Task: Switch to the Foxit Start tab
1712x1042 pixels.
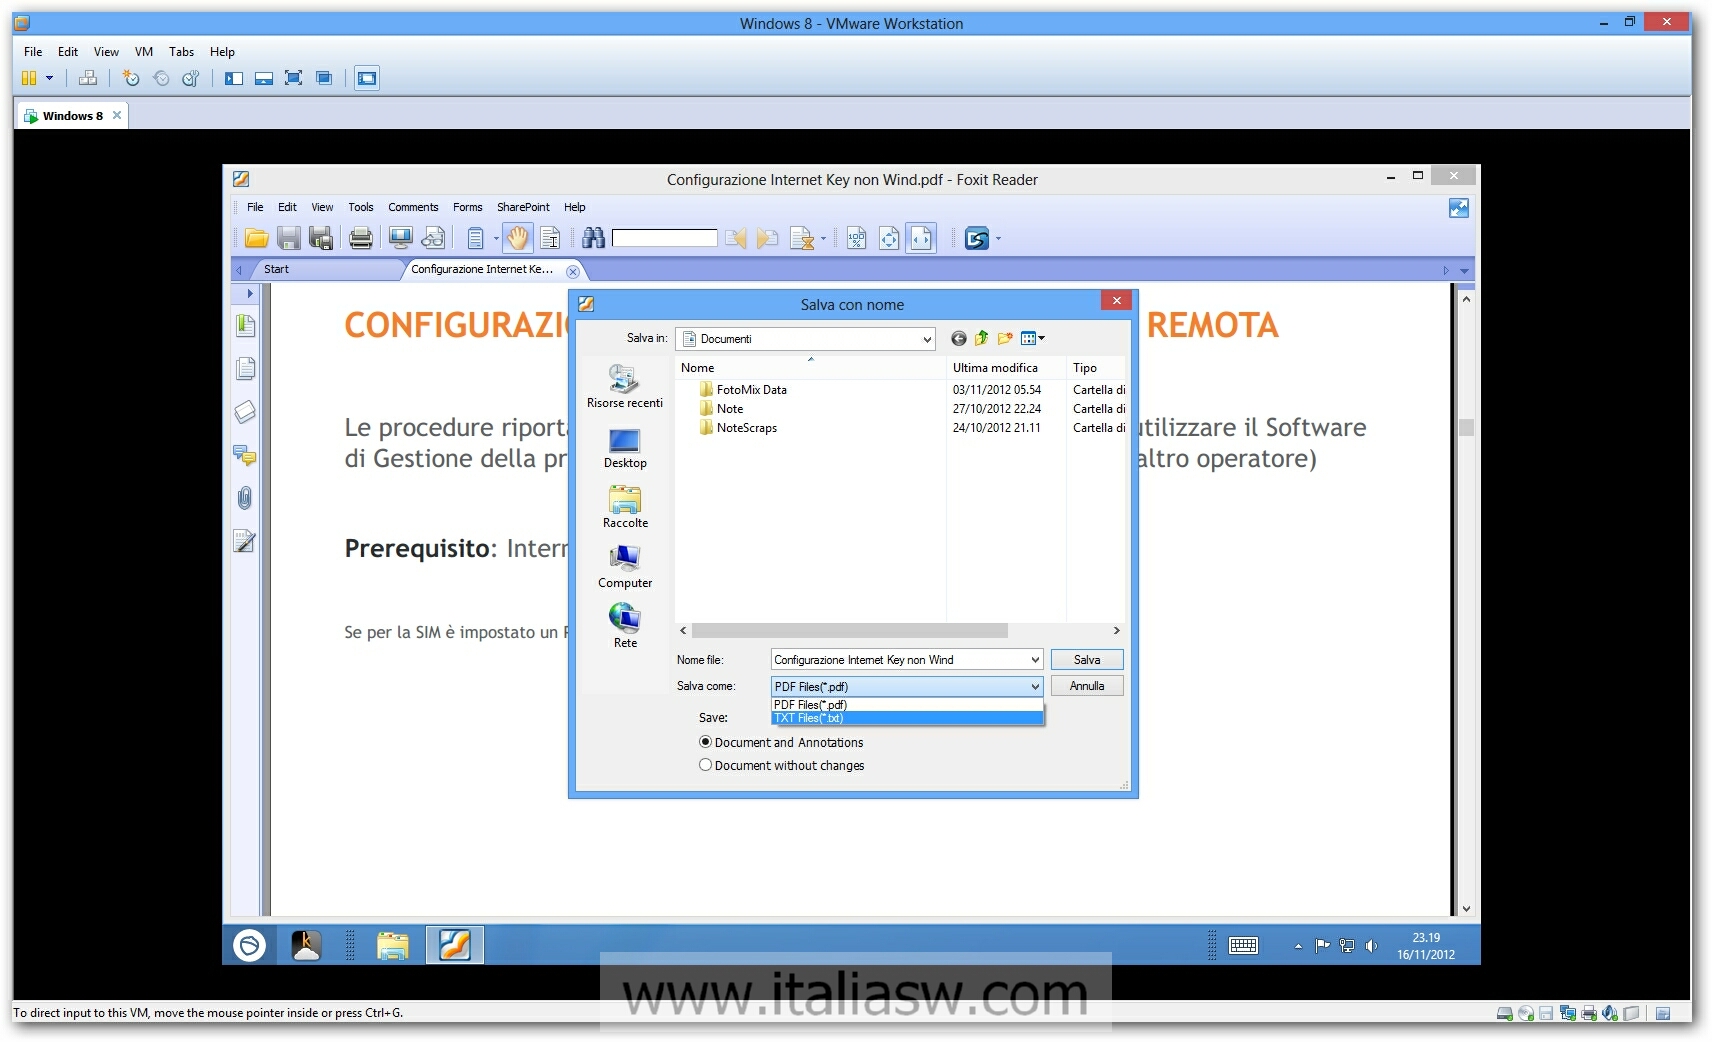Action: click(x=325, y=269)
